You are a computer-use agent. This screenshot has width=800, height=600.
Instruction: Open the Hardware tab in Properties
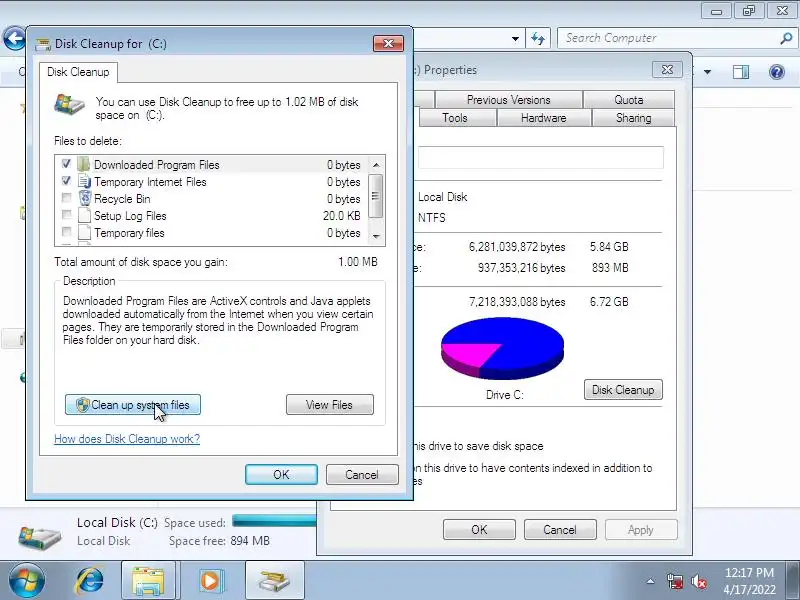(x=543, y=118)
